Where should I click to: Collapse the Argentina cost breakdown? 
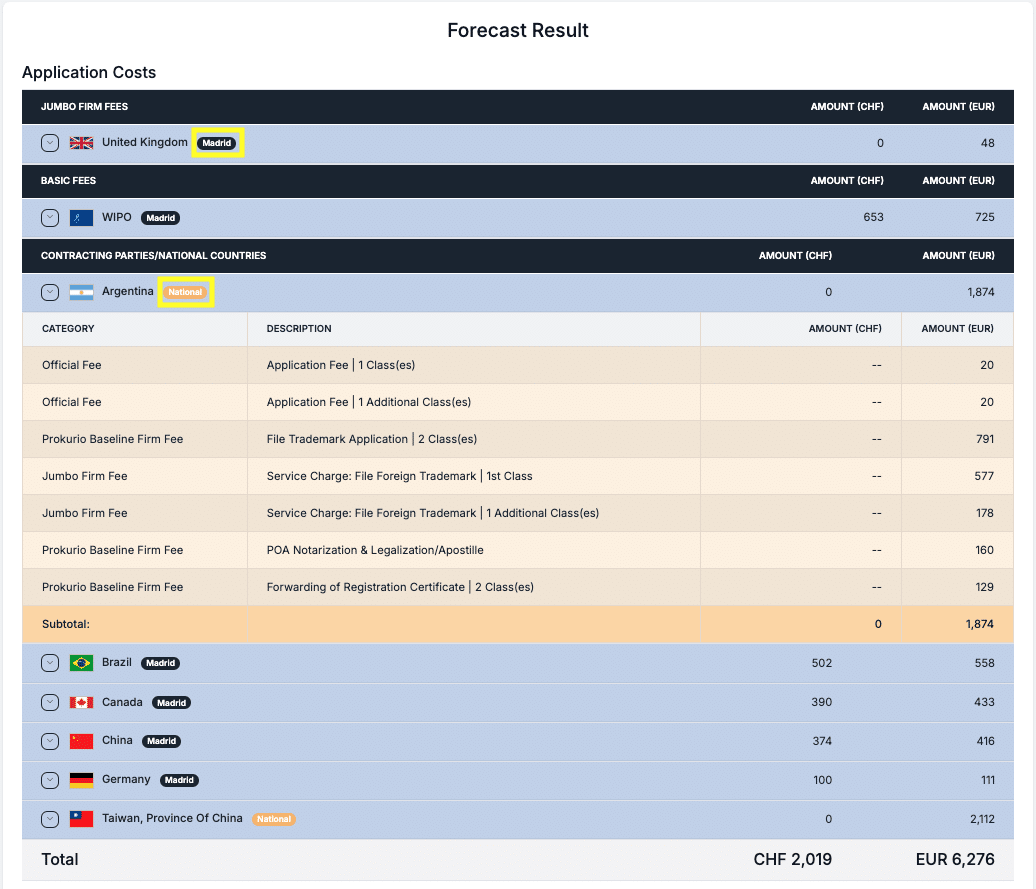pos(50,292)
